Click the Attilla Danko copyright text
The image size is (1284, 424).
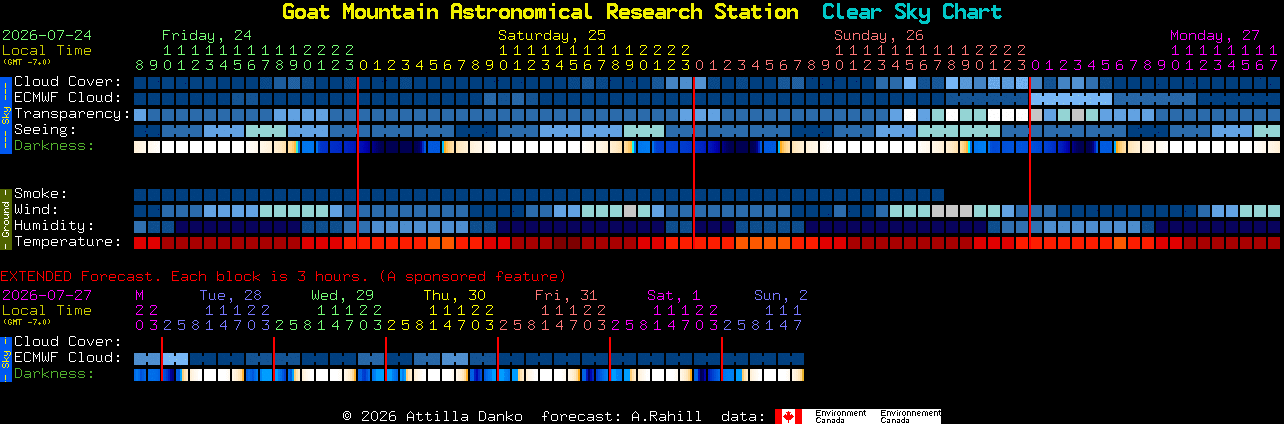click(432, 416)
